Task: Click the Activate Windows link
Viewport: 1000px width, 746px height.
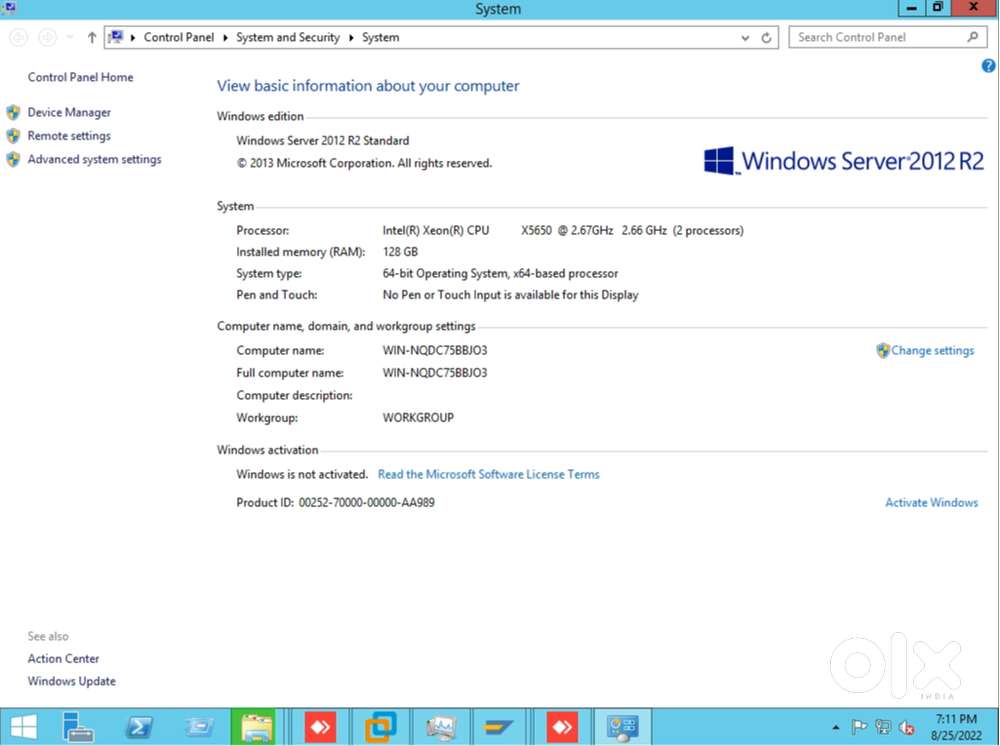Action: click(932, 502)
